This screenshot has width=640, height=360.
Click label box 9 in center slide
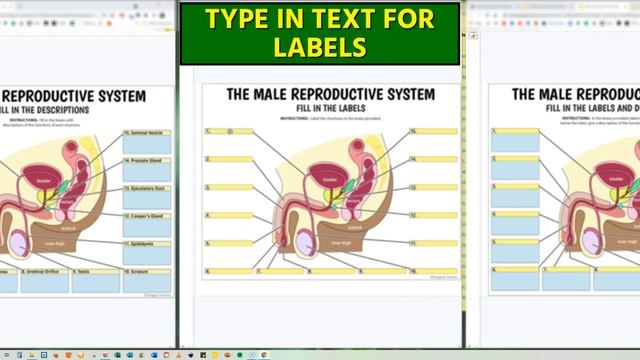[x=382, y=271]
